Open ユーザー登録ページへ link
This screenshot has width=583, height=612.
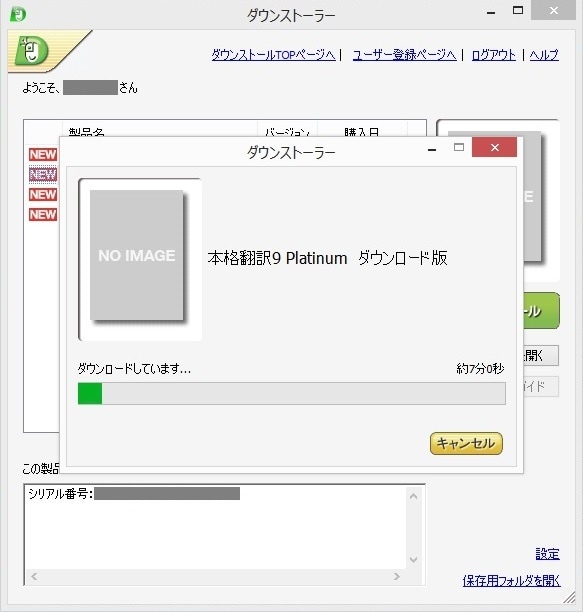coord(404,55)
